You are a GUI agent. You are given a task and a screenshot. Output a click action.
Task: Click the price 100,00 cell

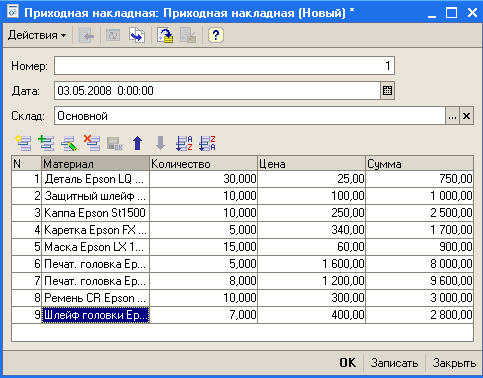point(311,196)
